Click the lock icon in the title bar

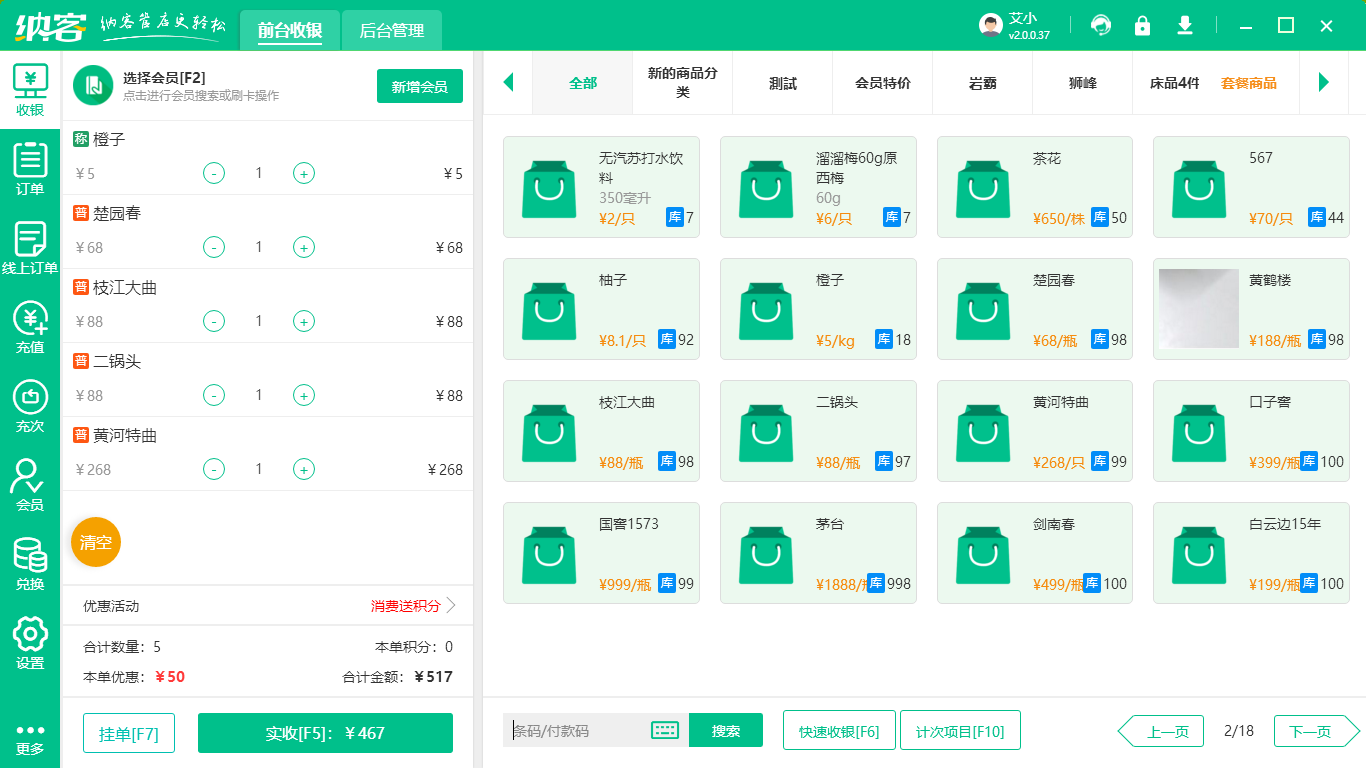(x=1142, y=25)
